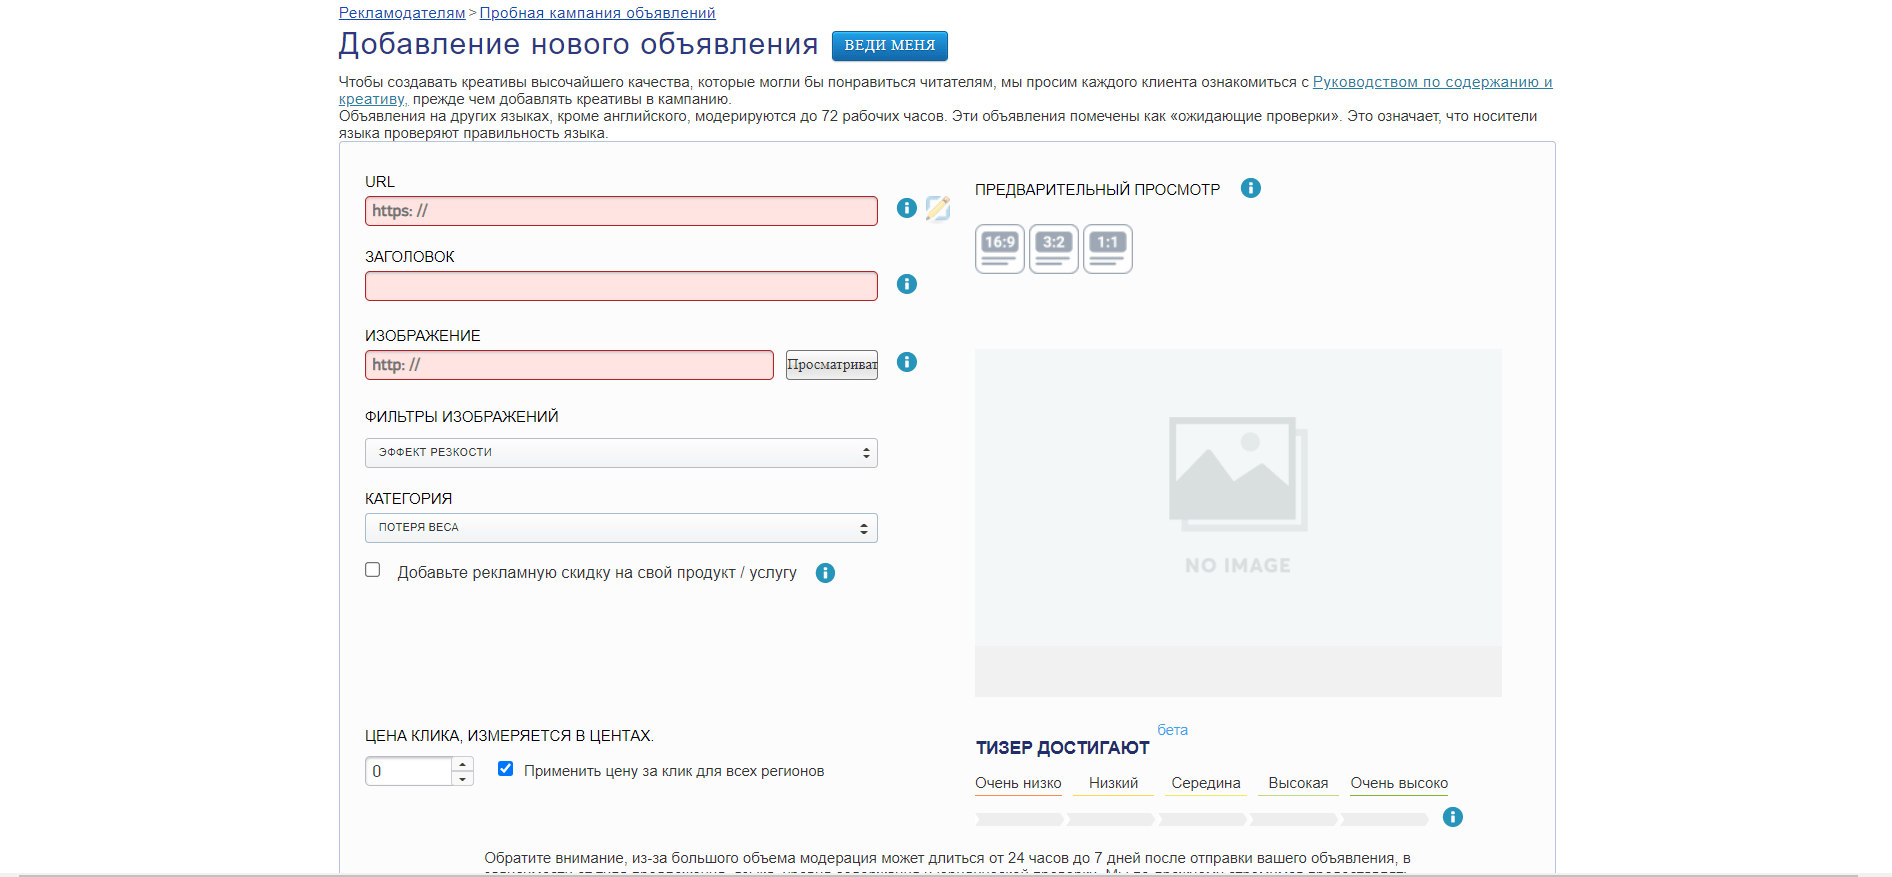Click the Рекламодателям breadcrumb link
This screenshot has width=1892, height=877.
tap(402, 13)
